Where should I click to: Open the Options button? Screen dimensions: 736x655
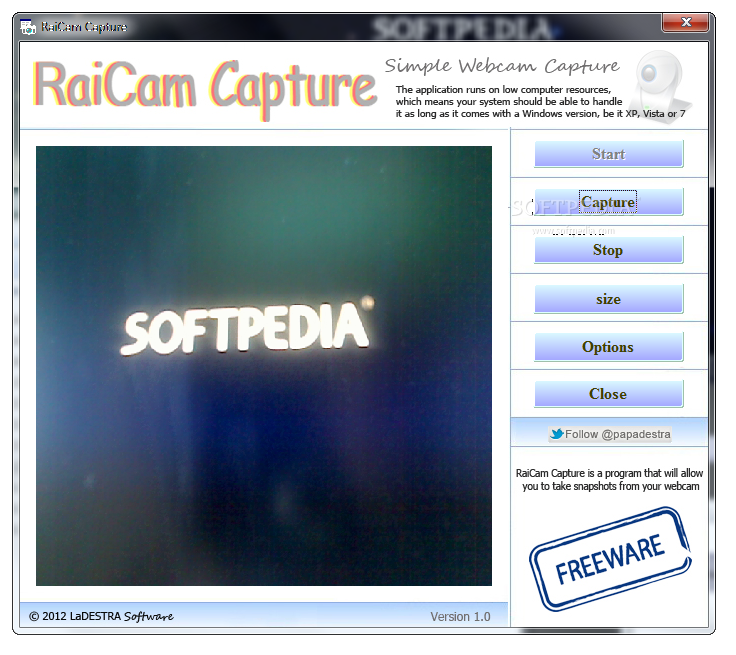click(x=609, y=347)
